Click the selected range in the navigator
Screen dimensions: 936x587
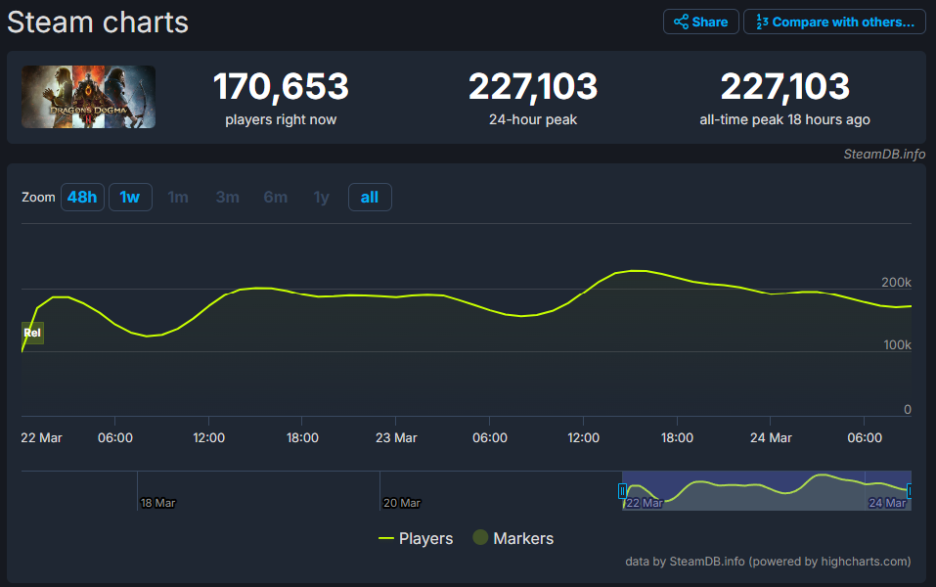(766, 491)
